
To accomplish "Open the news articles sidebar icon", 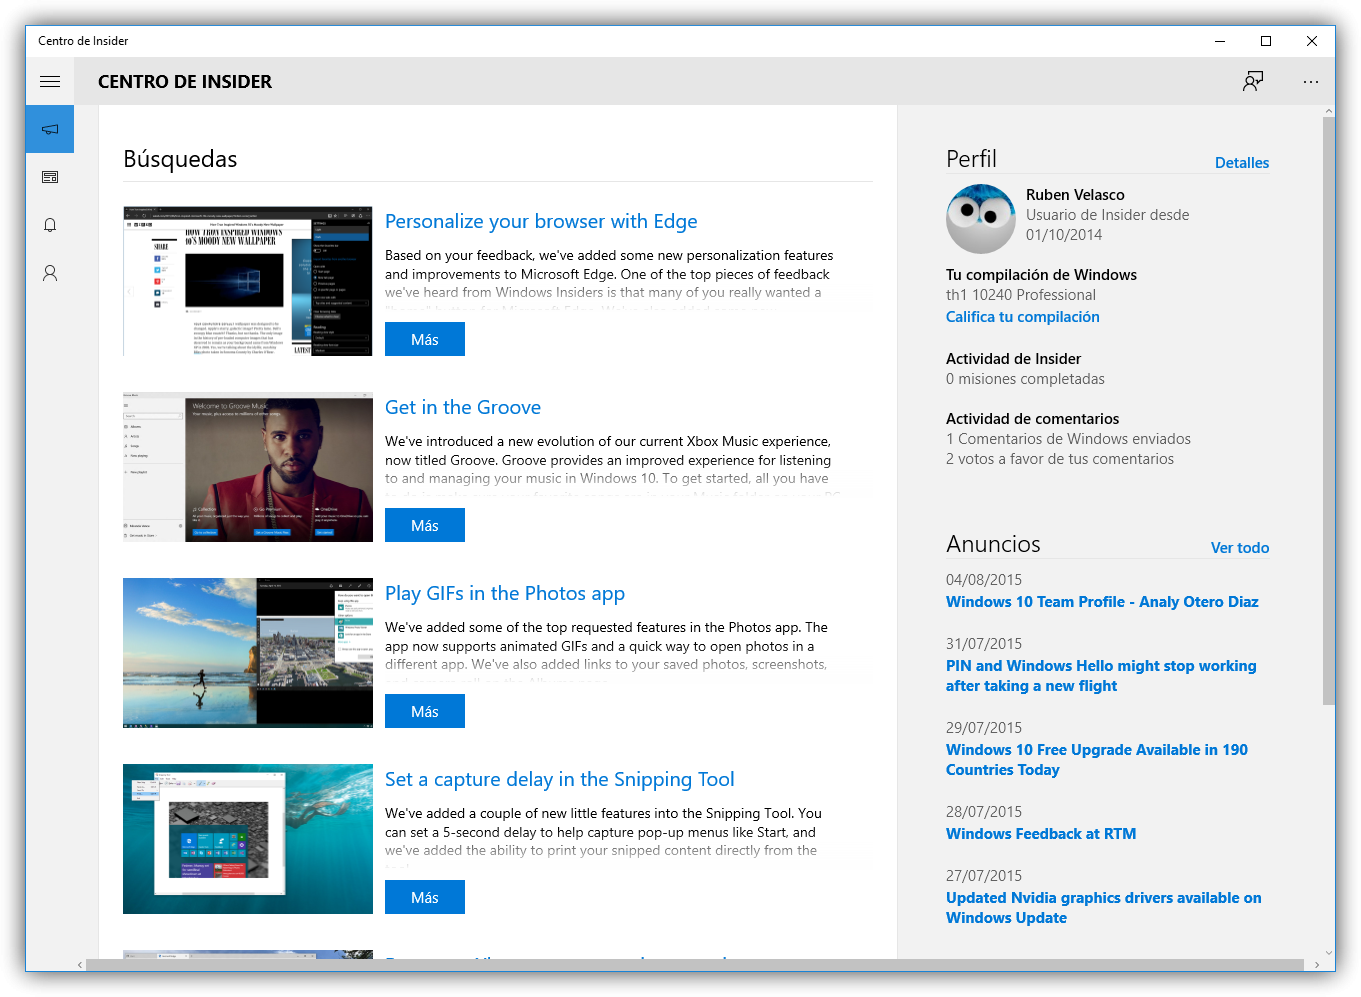I will (x=50, y=177).
